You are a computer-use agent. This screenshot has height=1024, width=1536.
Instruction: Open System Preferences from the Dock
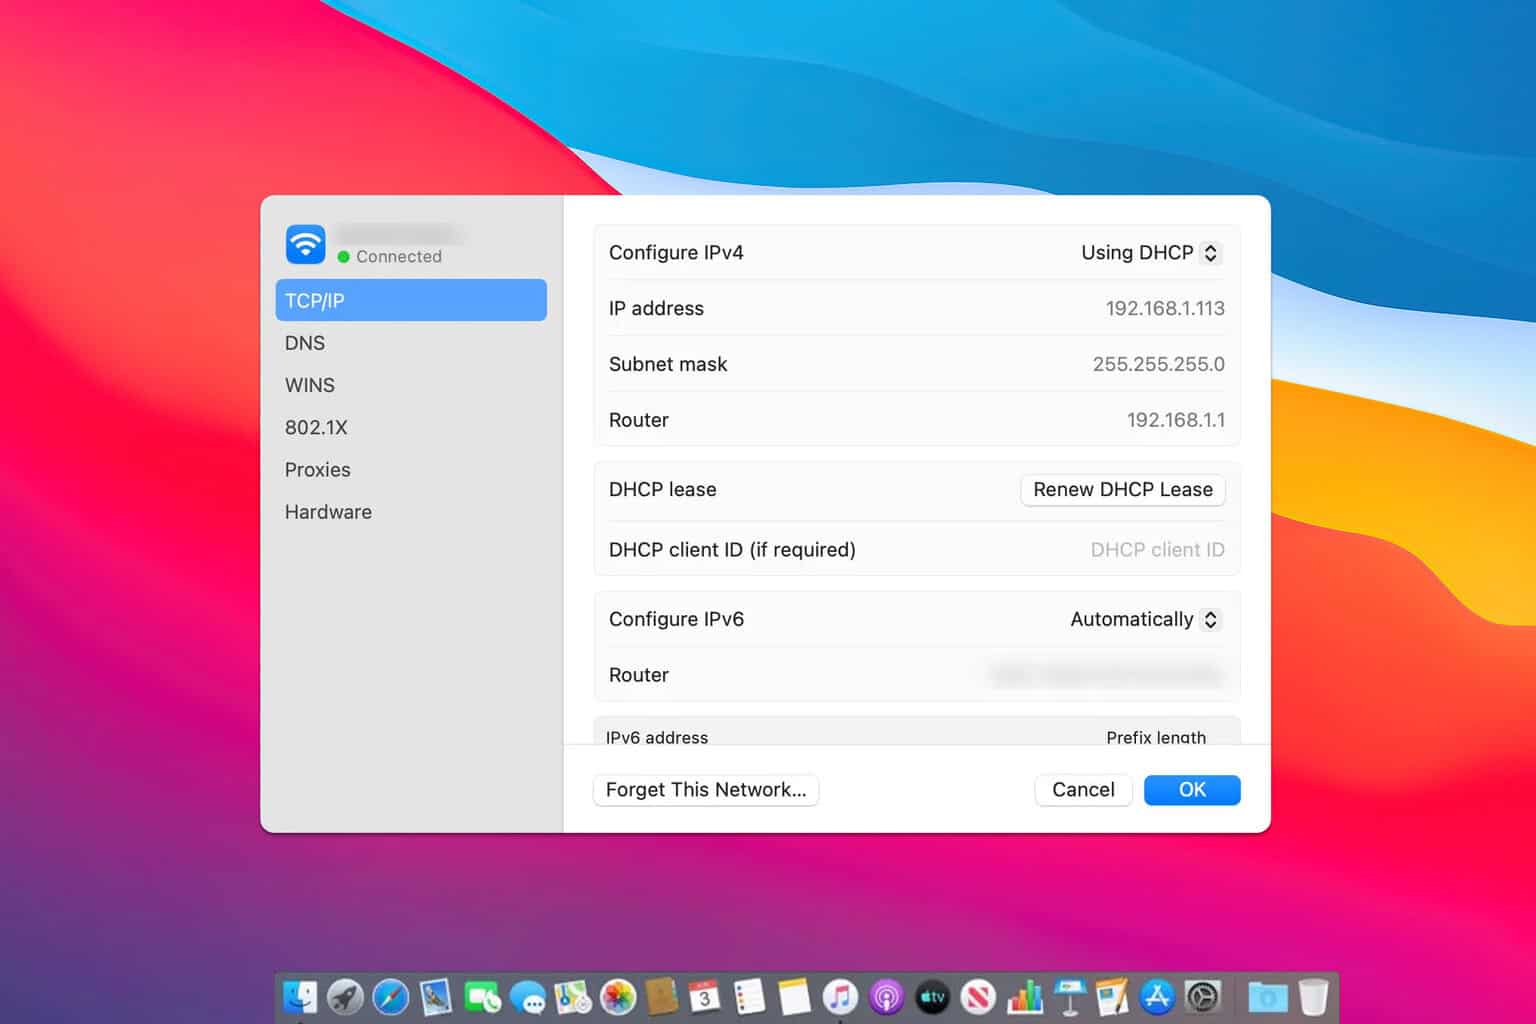pyautogui.click(x=1203, y=997)
